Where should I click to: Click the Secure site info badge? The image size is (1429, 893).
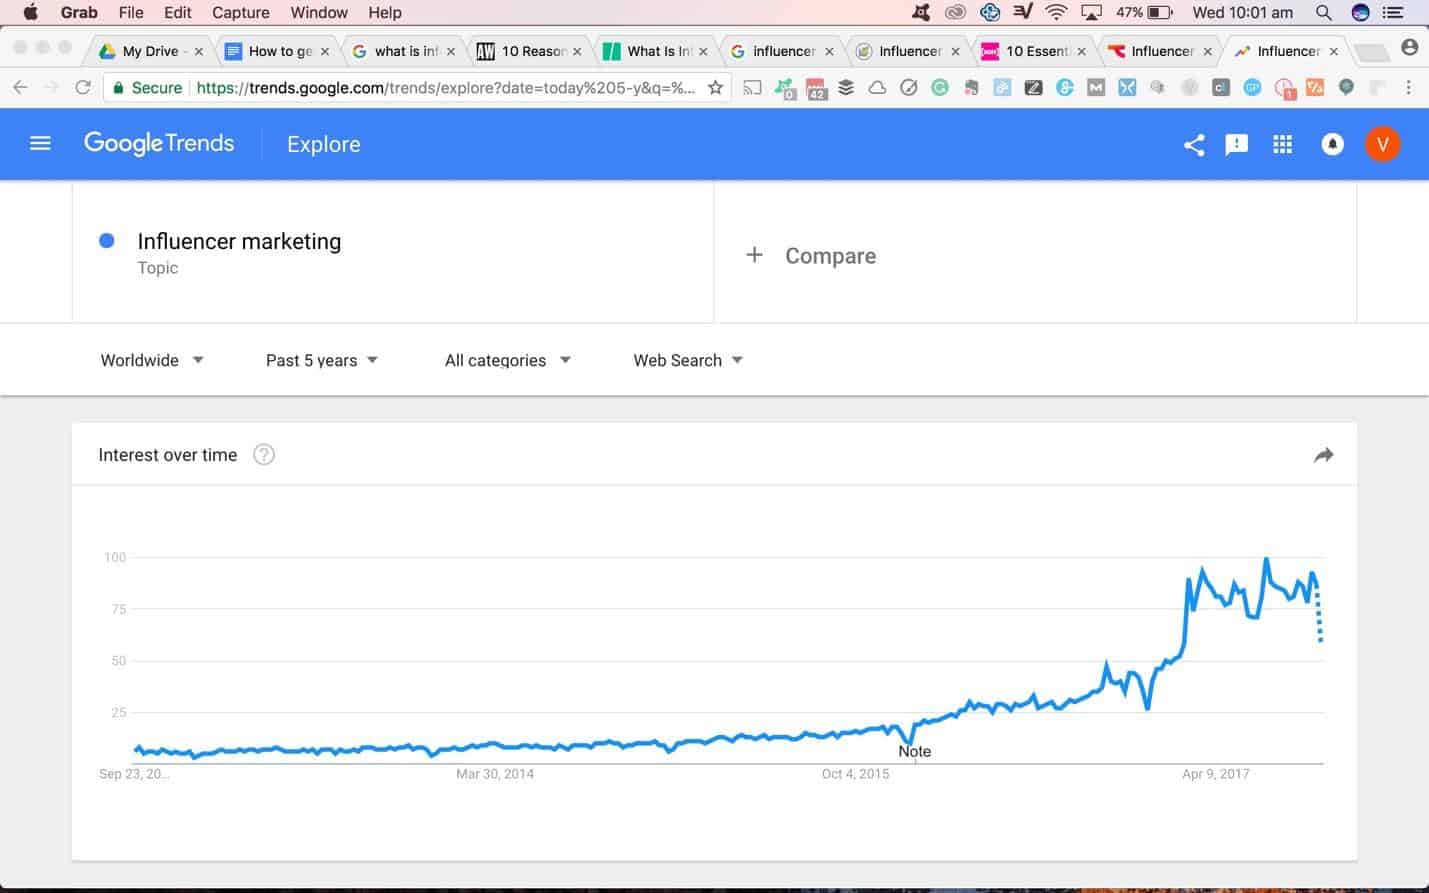pos(147,88)
